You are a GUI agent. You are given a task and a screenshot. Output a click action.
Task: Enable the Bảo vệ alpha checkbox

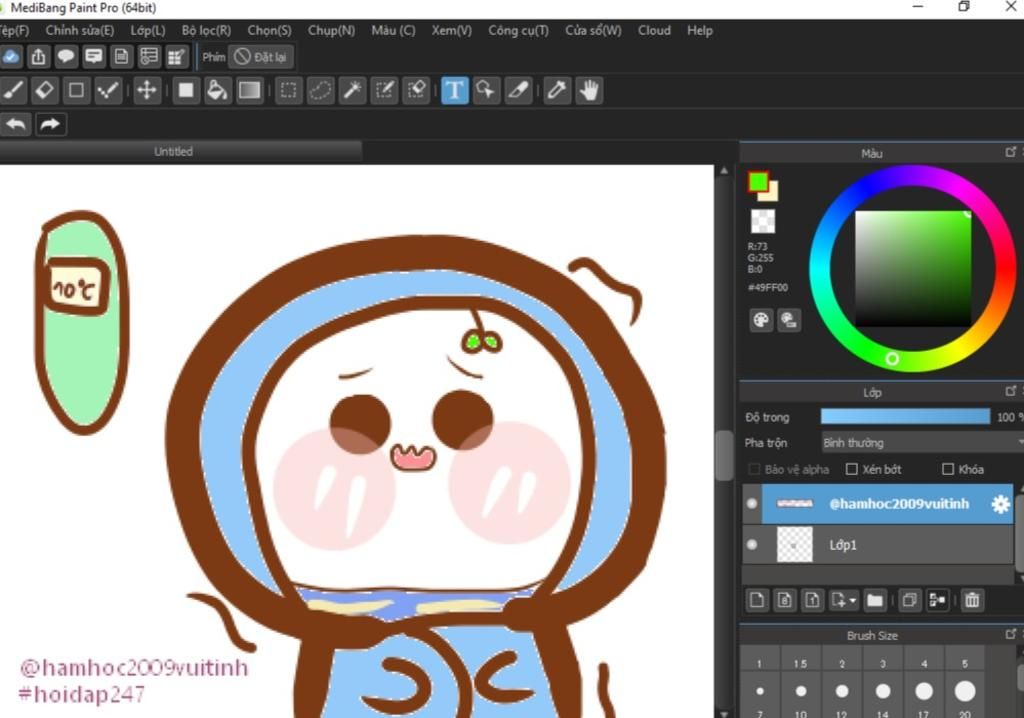754,469
